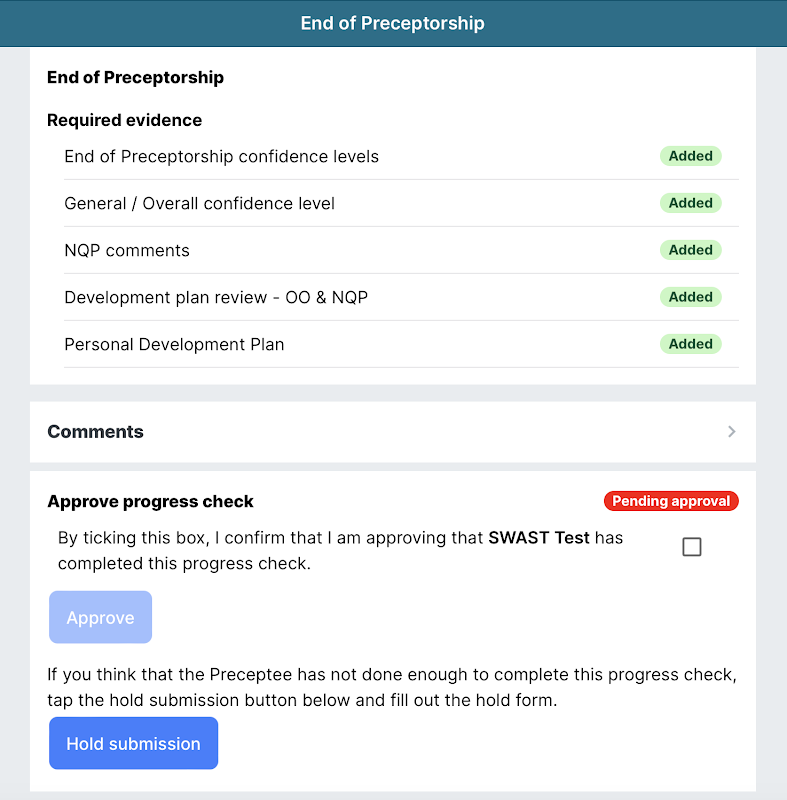Tick the approval confirmation checkbox
Image resolution: width=787 pixels, height=800 pixels.
coord(691,547)
